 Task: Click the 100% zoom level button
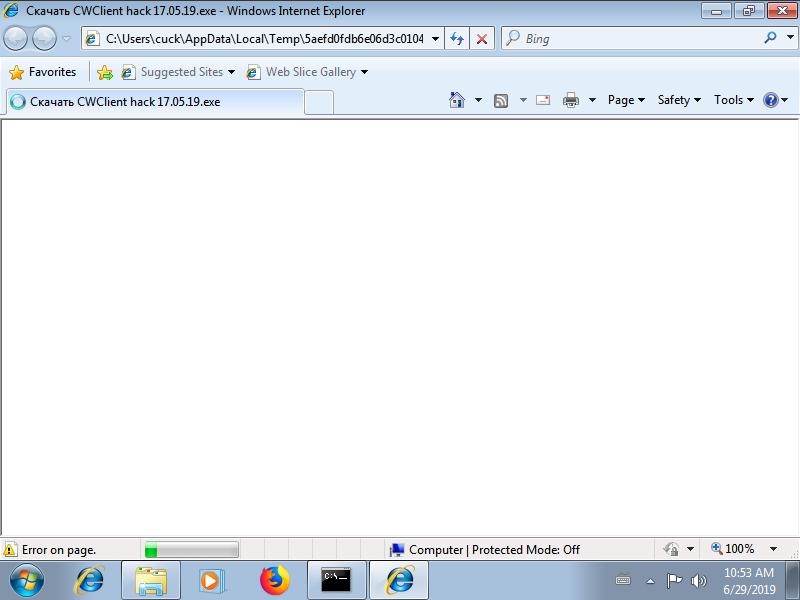pyautogui.click(x=733, y=549)
